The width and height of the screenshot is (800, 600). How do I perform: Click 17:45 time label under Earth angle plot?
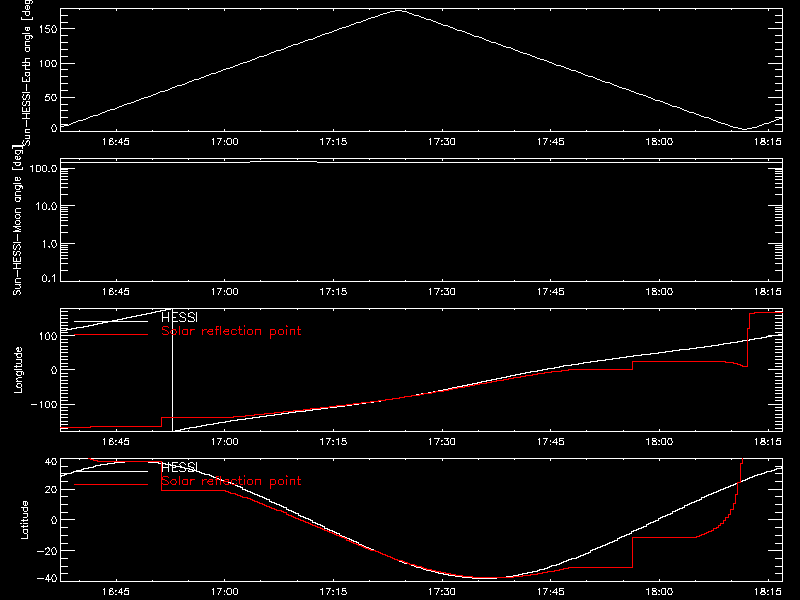551,142
